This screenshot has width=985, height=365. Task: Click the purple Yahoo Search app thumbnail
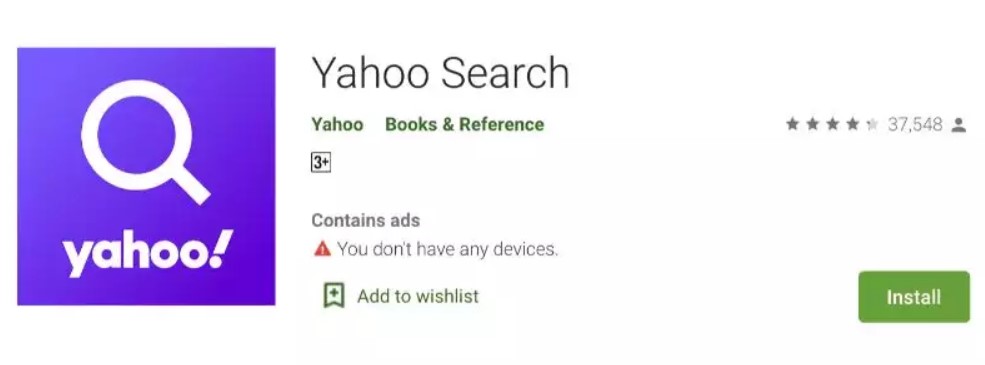coord(146,177)
